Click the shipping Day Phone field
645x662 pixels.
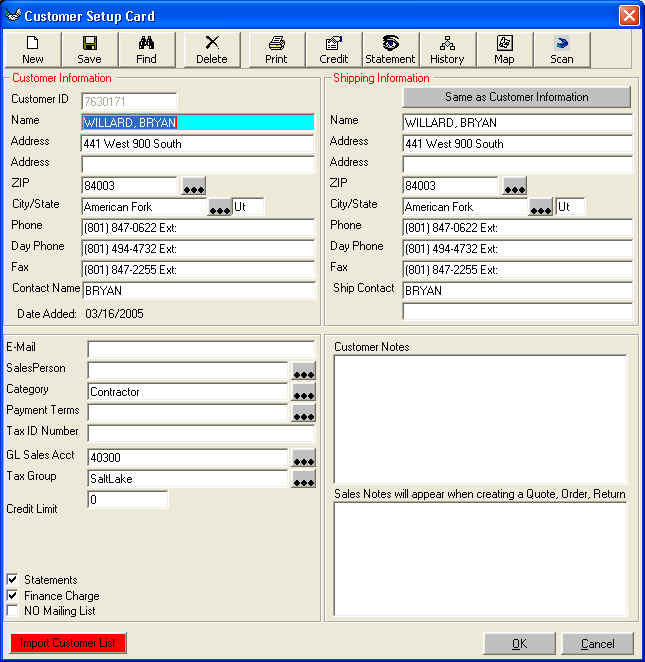518,249
